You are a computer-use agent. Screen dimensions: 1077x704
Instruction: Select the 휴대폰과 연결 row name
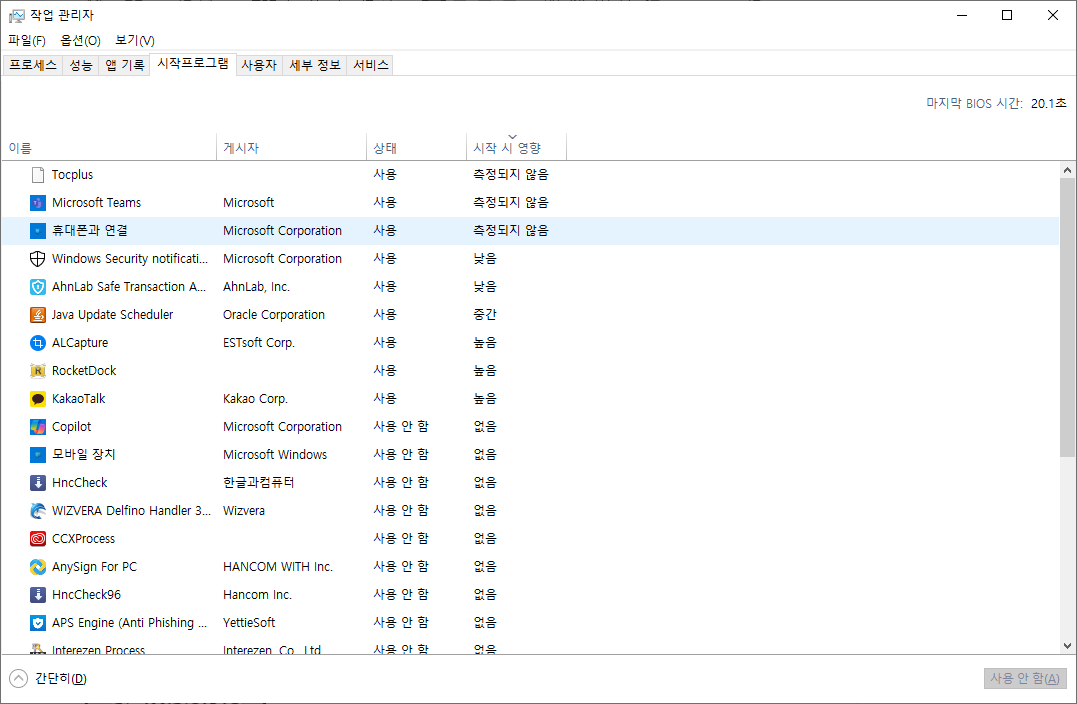click(x=90, y=231)
